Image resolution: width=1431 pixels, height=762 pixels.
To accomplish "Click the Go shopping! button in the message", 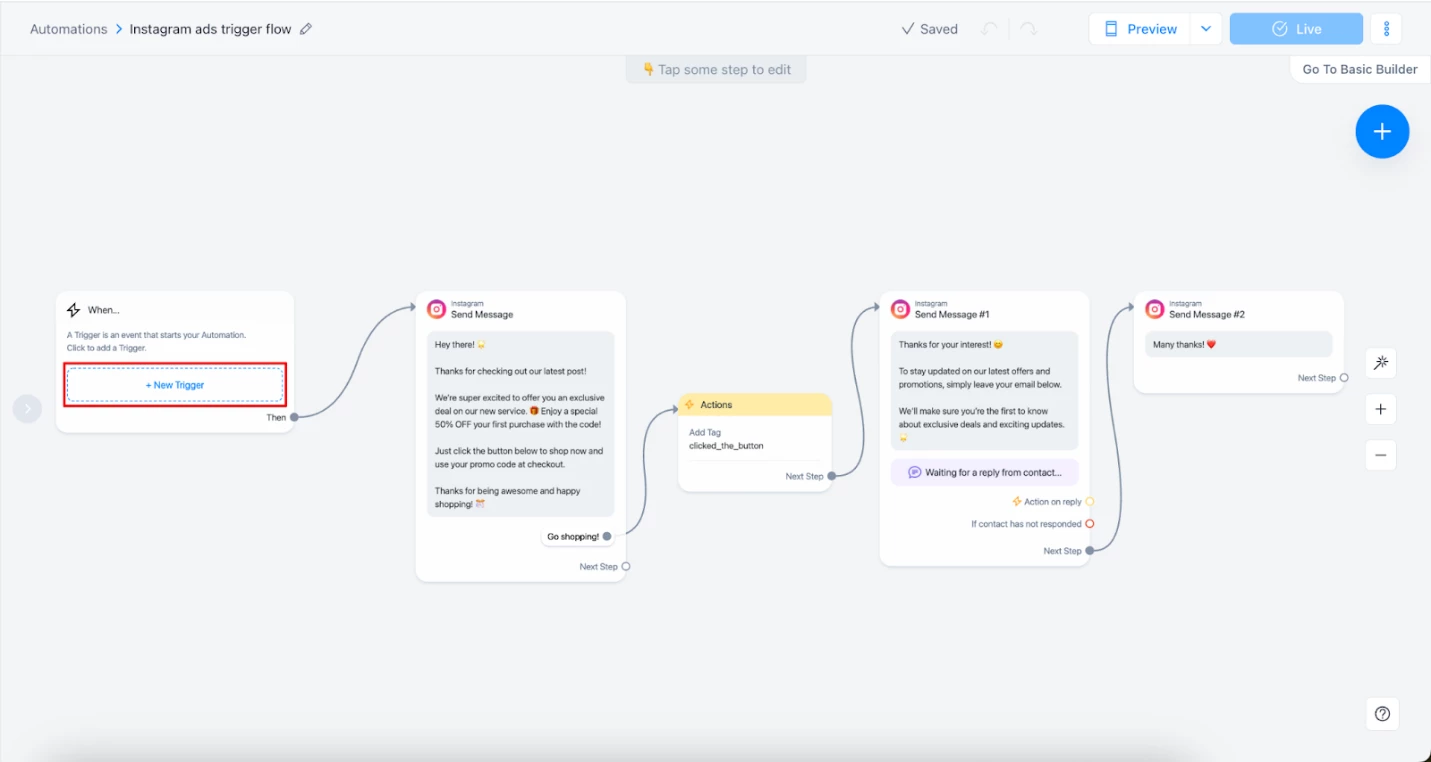I will click(573, 537).
